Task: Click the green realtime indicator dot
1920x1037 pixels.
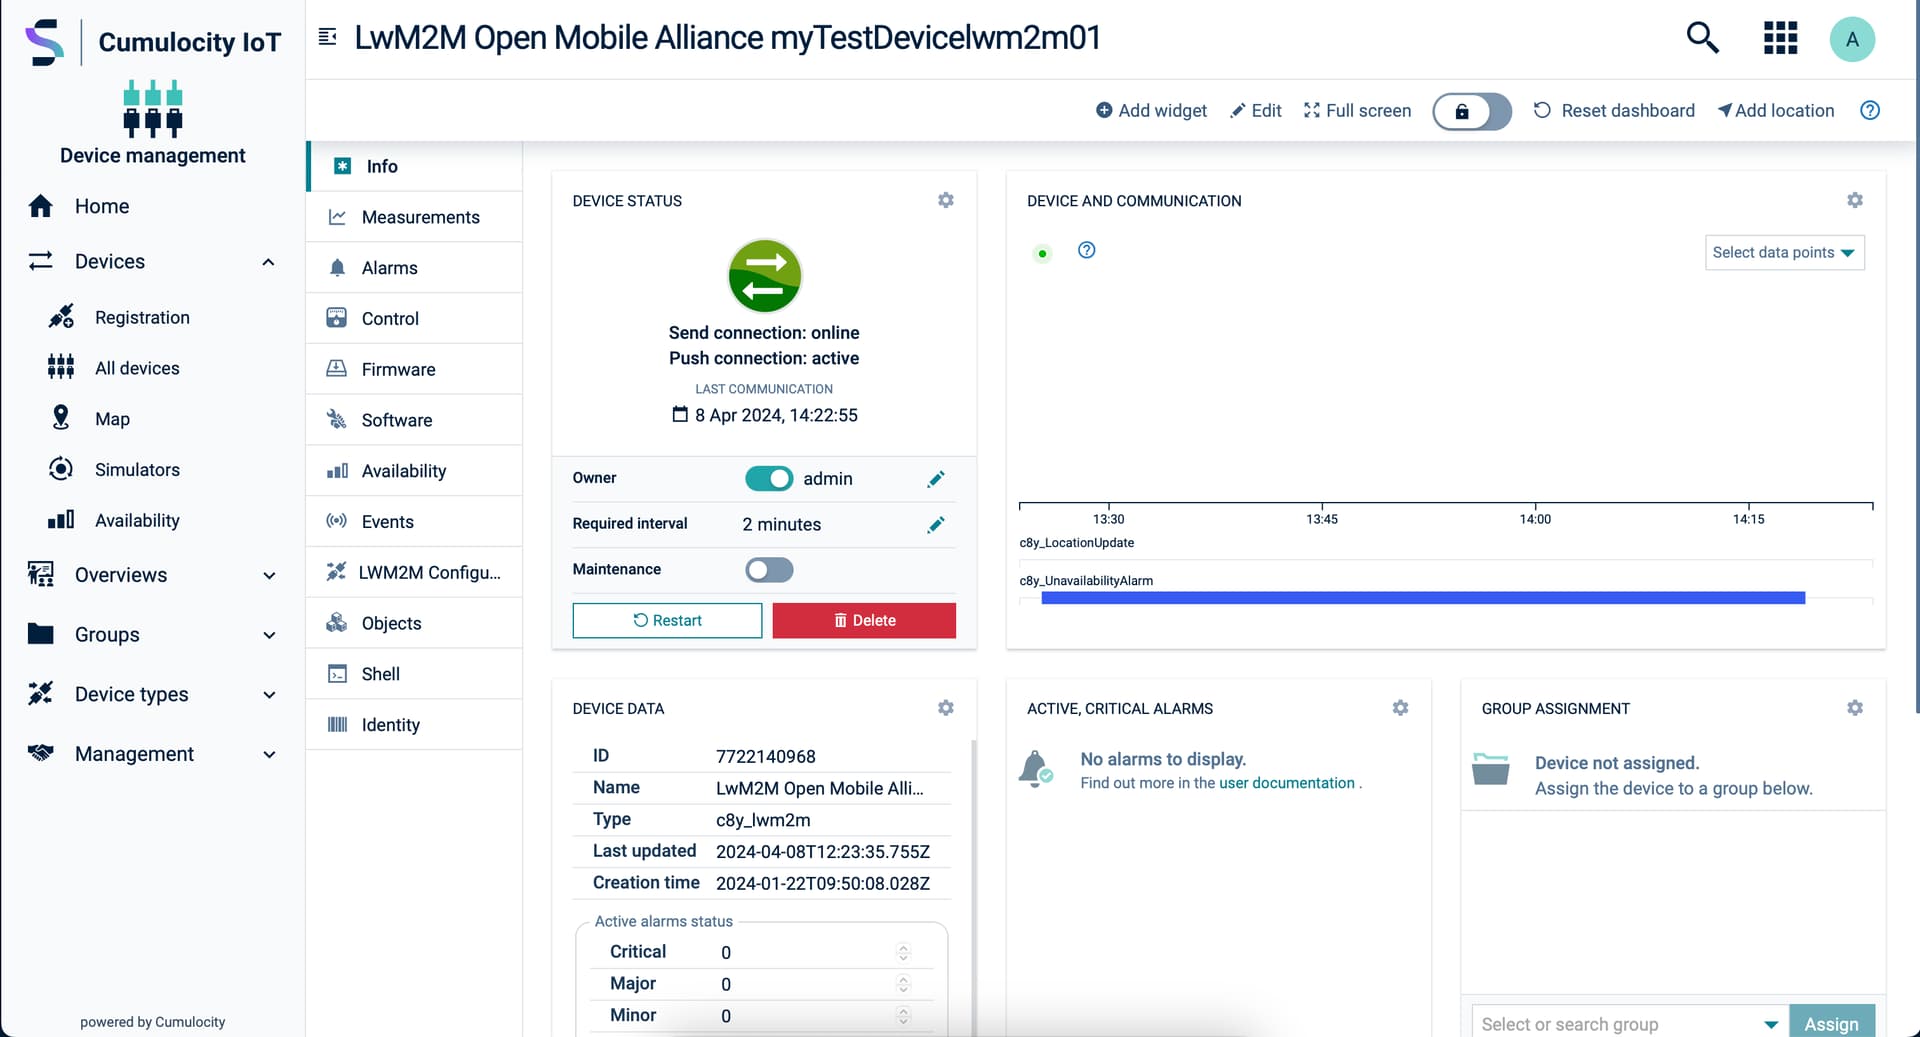Action: tap(1042, 254)
